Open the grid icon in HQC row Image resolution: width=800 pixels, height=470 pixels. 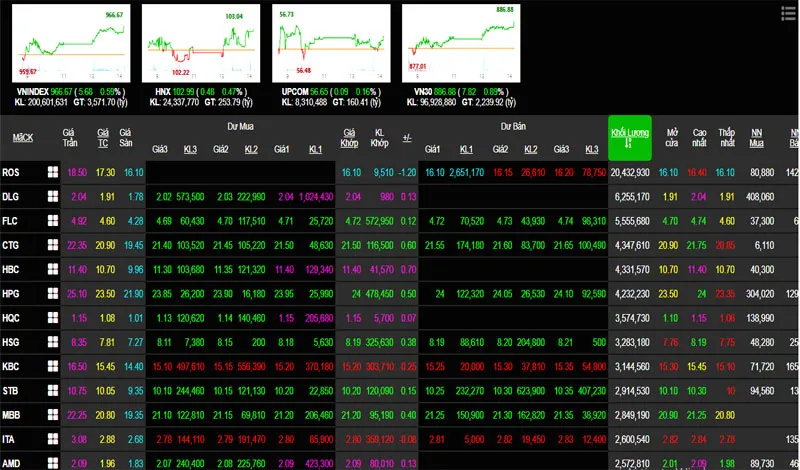coord(53,318)
